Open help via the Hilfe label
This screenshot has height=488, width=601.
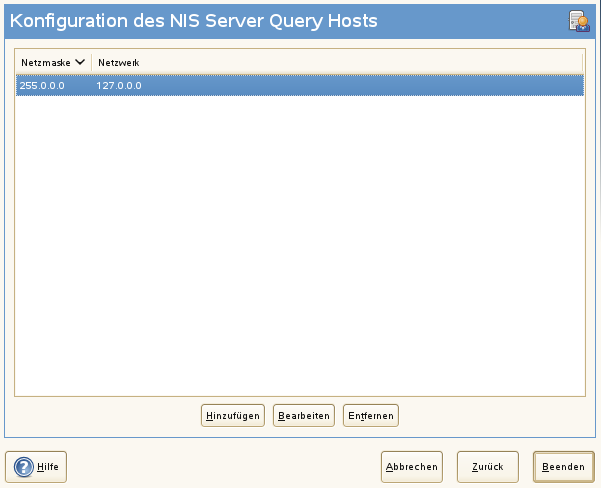tap(48, 467)
